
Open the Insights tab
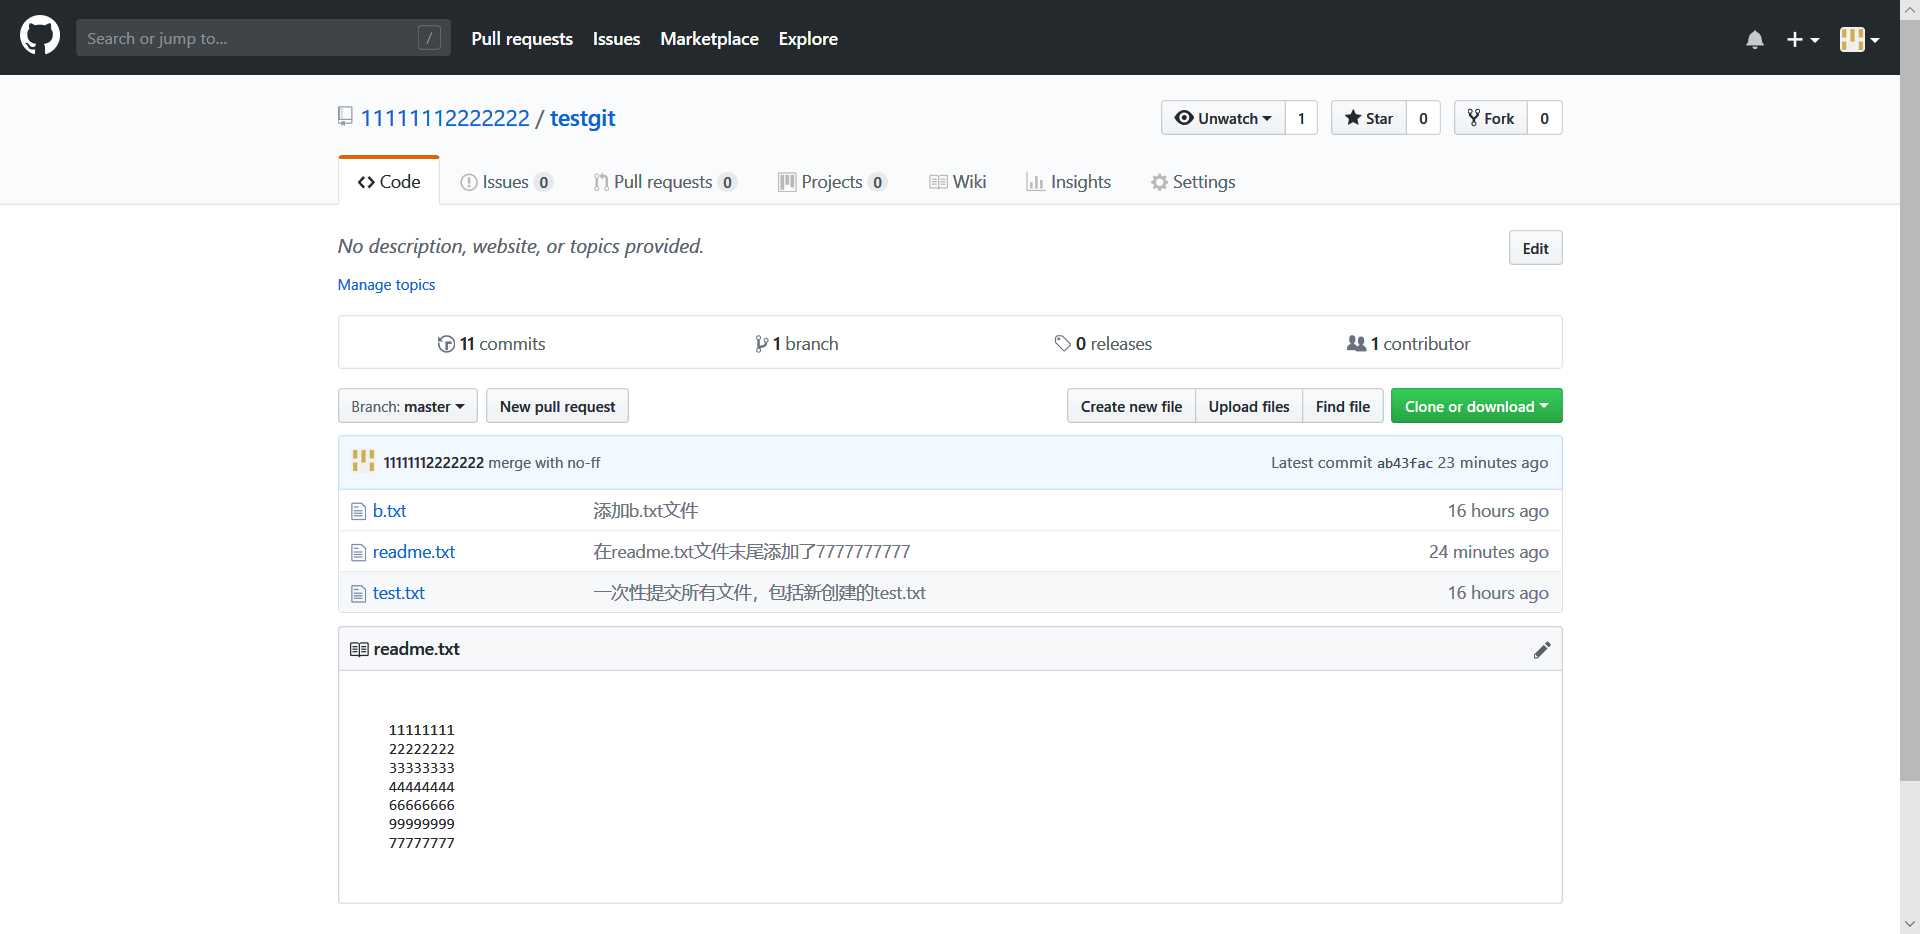1069,181
